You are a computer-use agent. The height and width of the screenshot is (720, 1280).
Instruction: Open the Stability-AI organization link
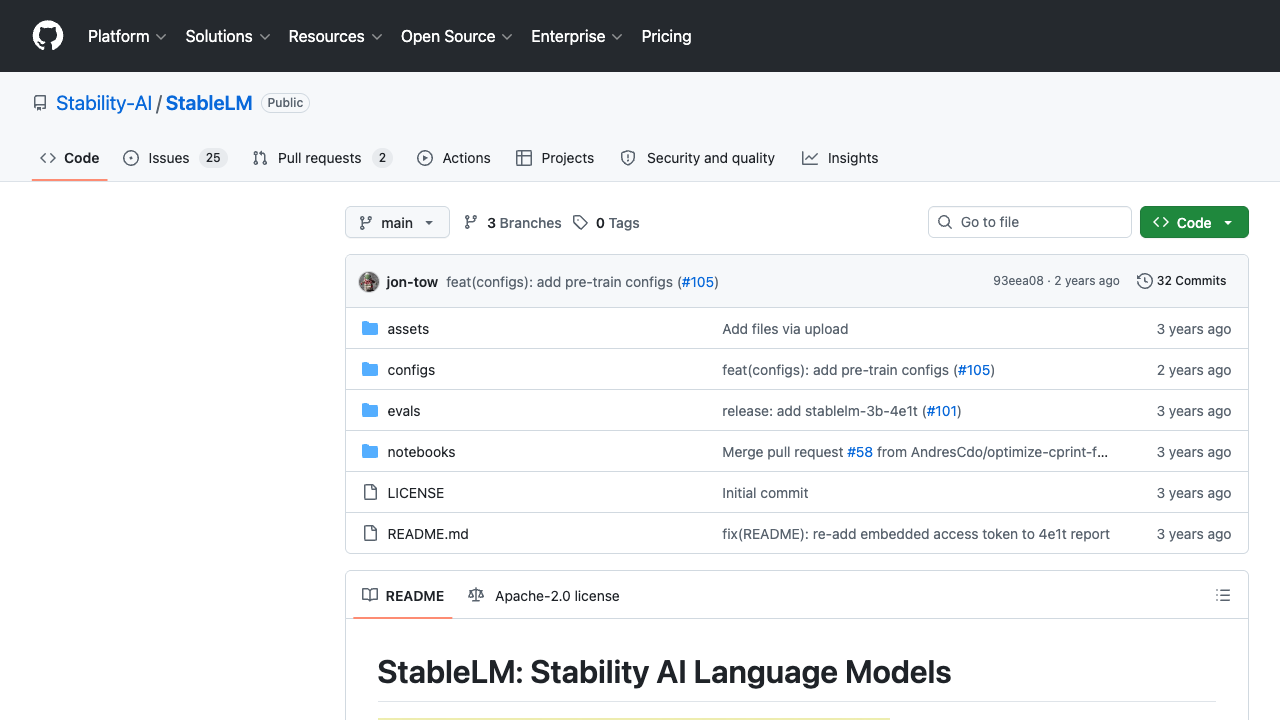104,103
